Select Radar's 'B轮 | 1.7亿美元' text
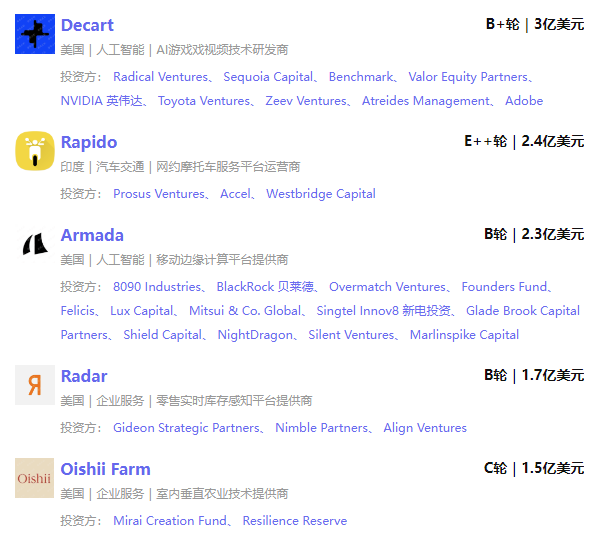This screenshot has height=547, width=602. point(534,375)
